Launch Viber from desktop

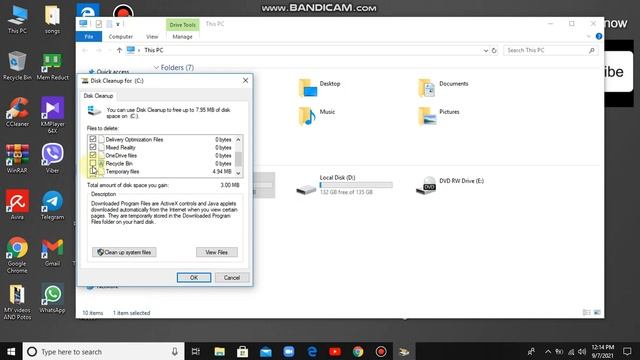(x=52, y=158)
